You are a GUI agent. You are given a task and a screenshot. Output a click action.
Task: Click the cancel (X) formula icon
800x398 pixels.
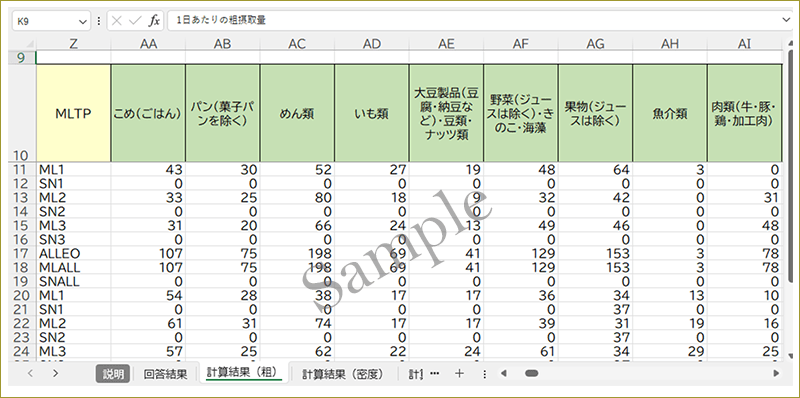117,21
